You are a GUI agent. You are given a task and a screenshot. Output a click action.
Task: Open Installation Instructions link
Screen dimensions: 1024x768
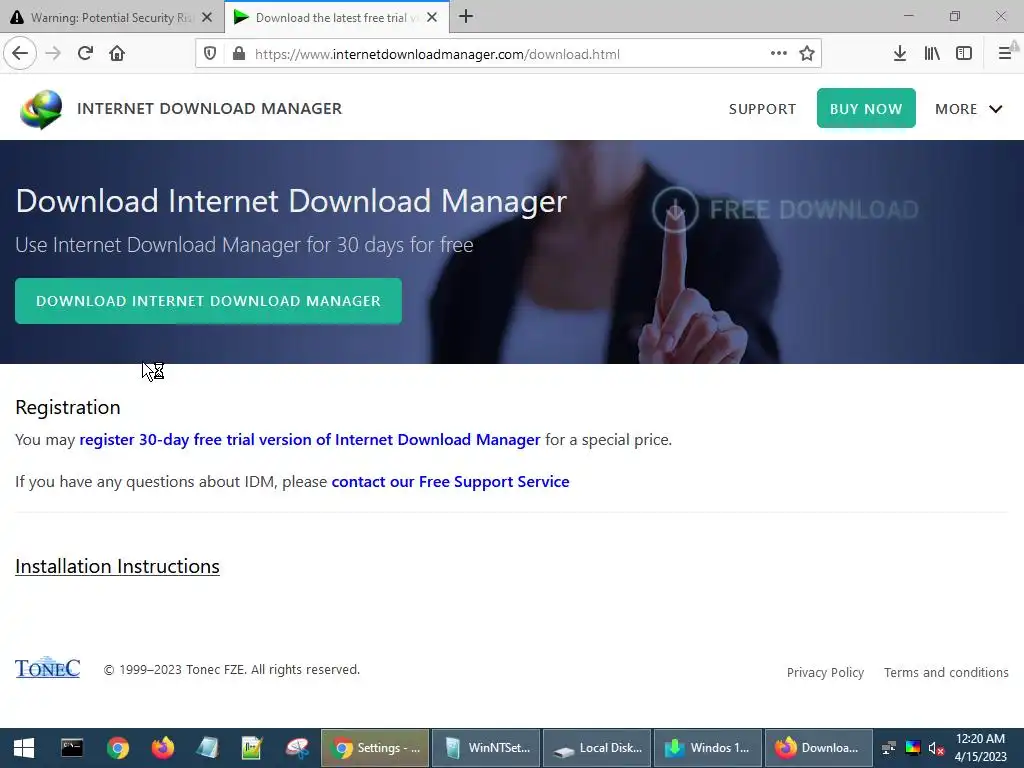tap(118, 566)
